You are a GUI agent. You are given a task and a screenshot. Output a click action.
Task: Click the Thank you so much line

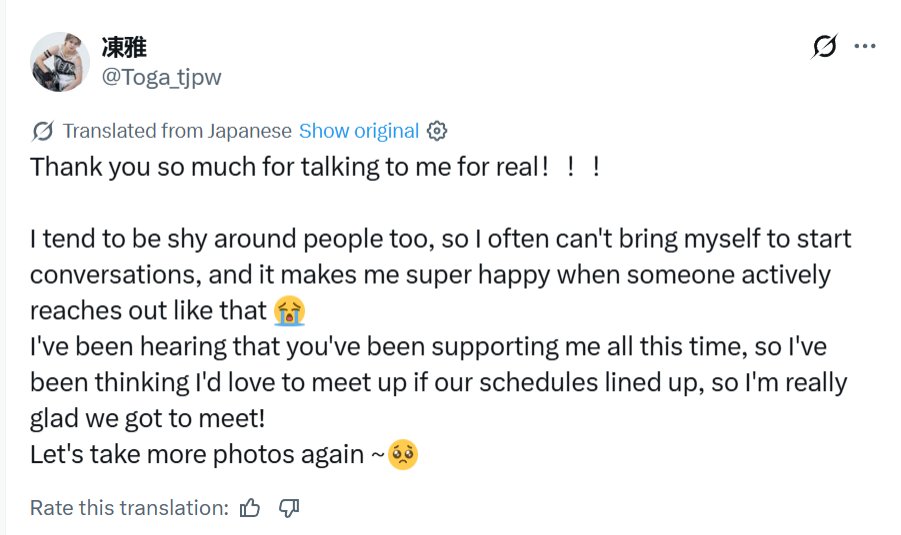click(x=315, y=167)
